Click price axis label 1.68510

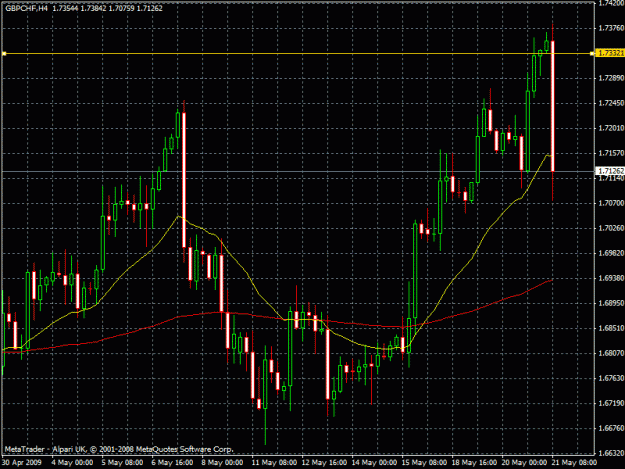(x=611, y=328)
